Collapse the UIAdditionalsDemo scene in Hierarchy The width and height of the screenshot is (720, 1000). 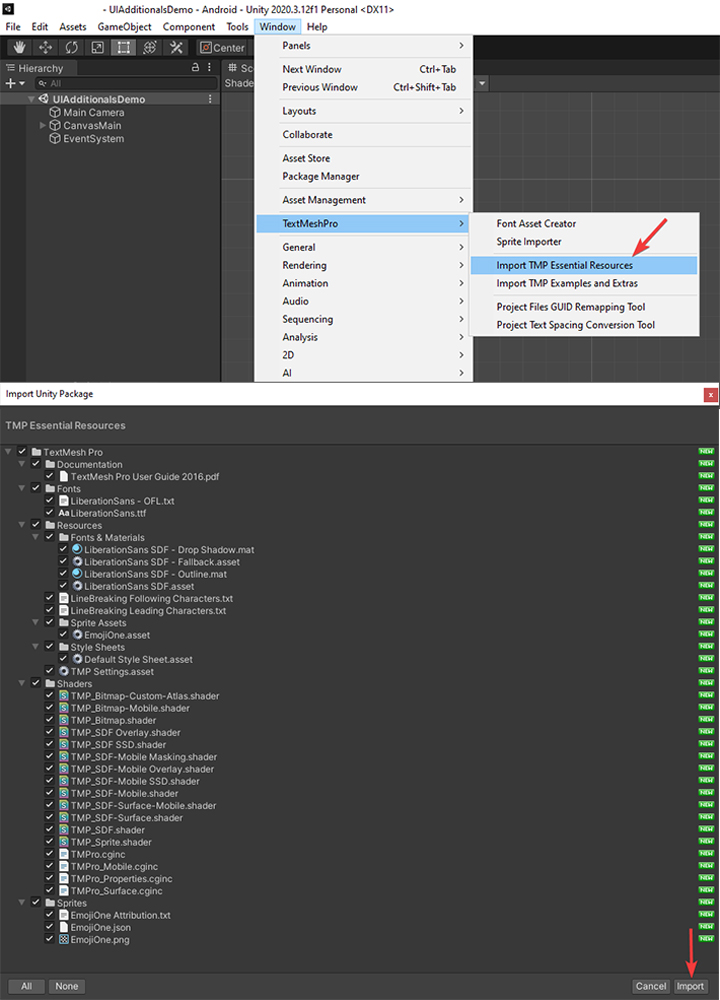pyautogui.click(x=31, y=99)
